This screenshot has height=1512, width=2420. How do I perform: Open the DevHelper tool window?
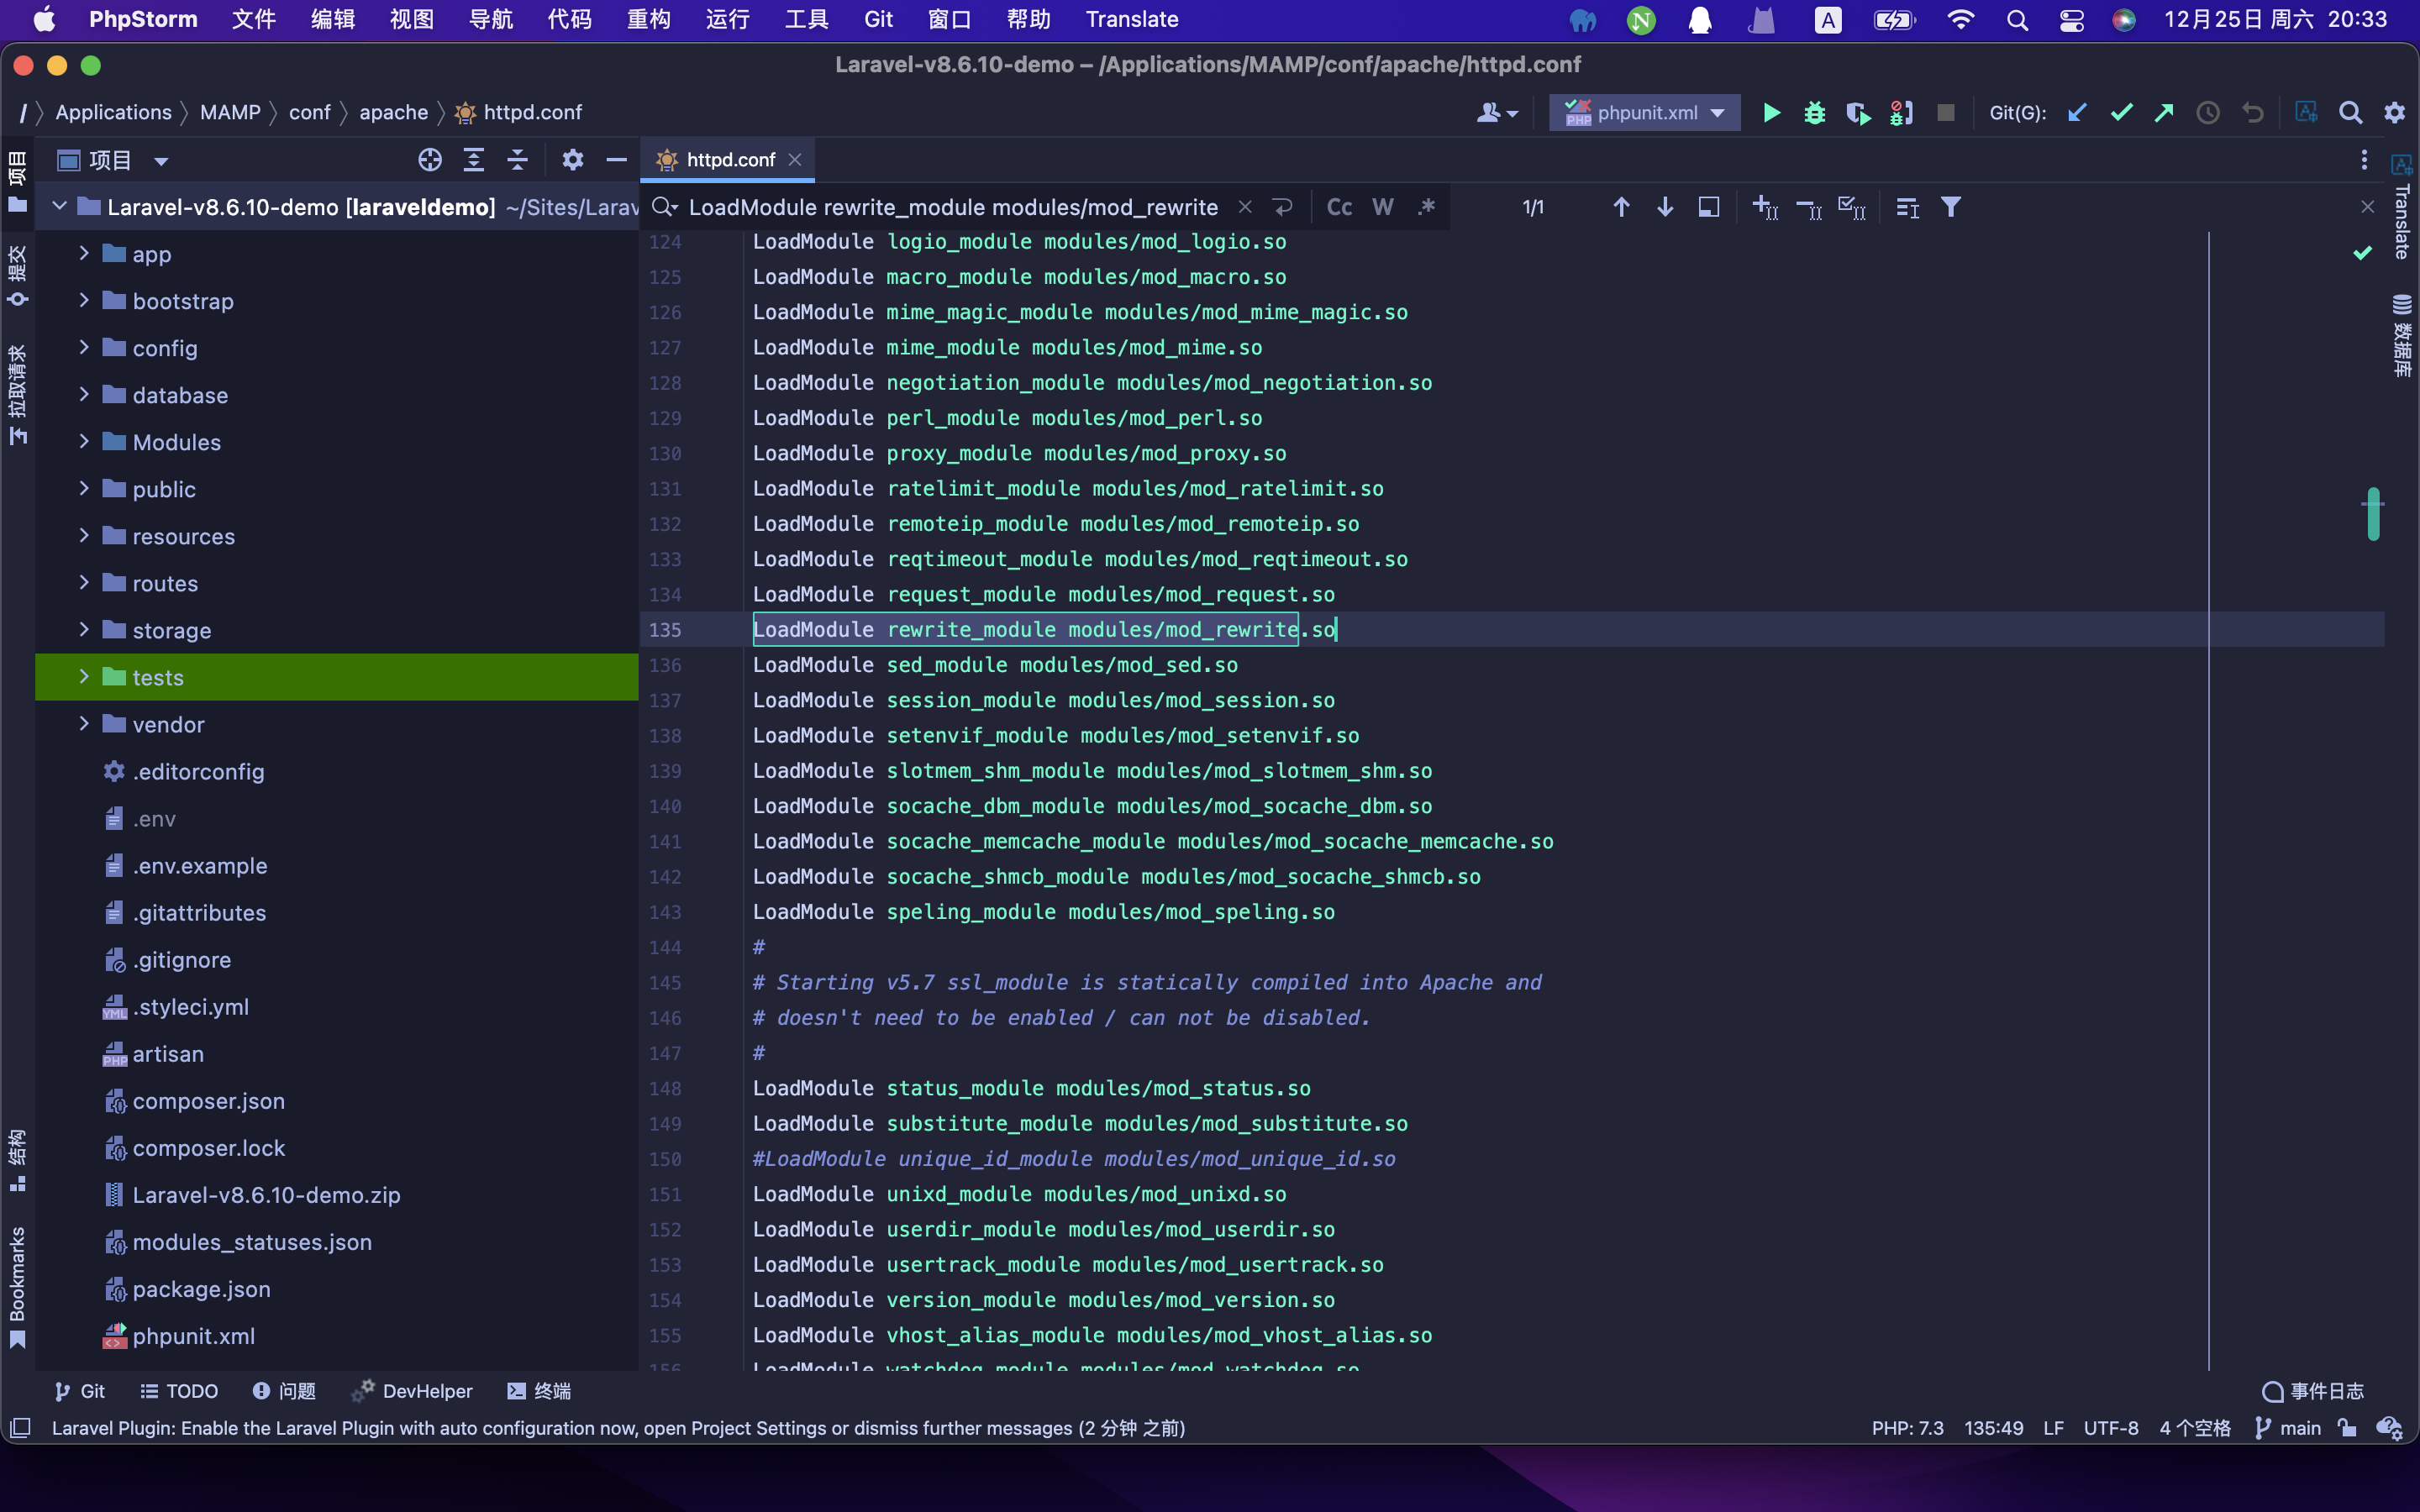pyautogui.click(x=413, y=1391)
